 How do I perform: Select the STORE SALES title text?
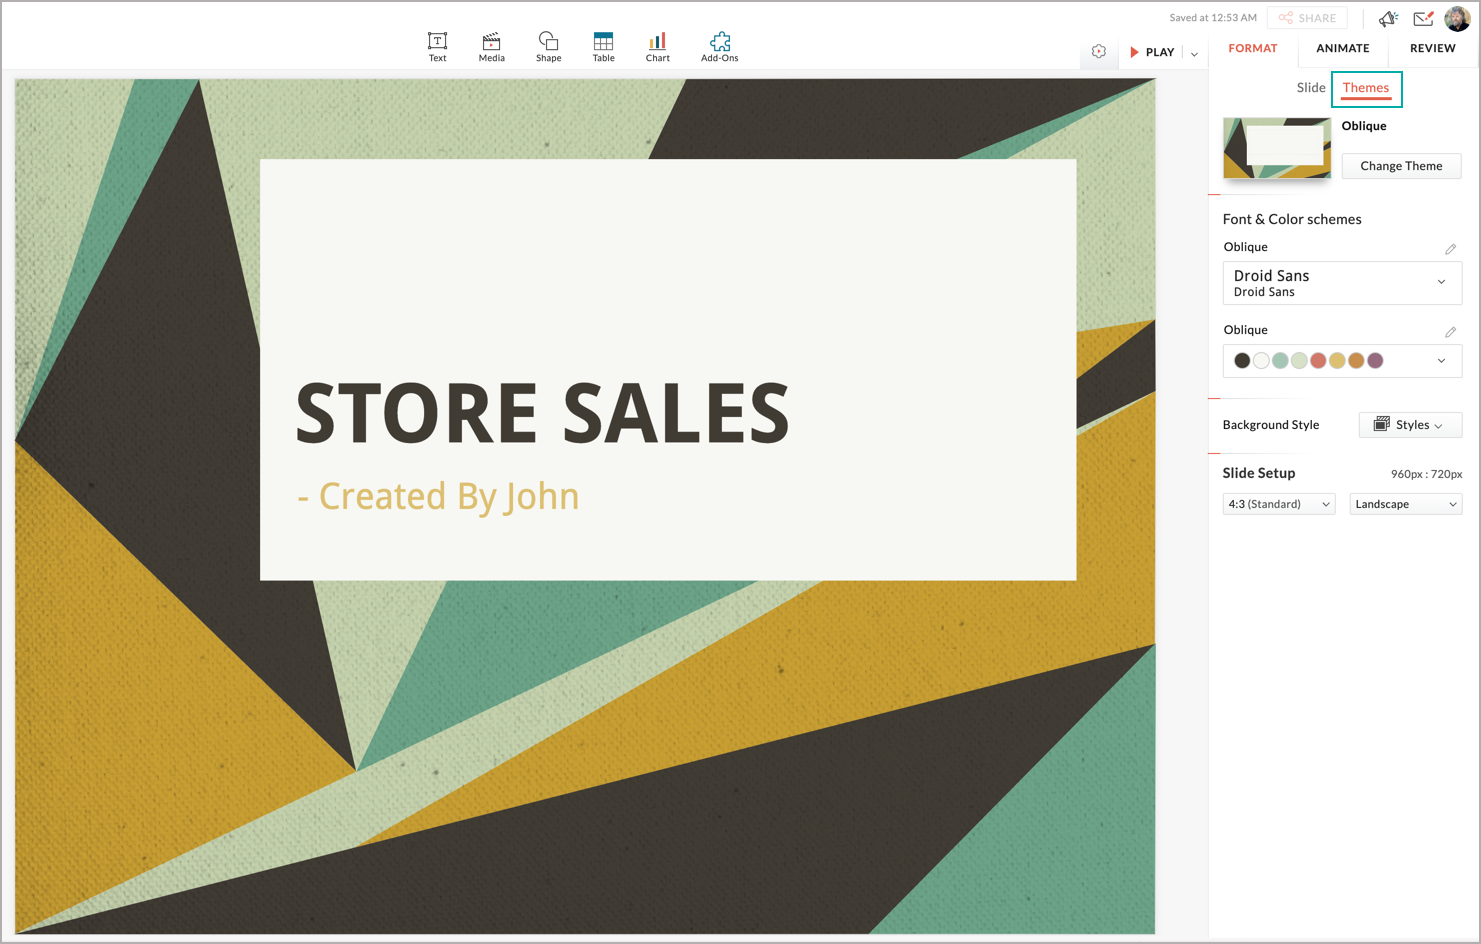click(542, 413)
